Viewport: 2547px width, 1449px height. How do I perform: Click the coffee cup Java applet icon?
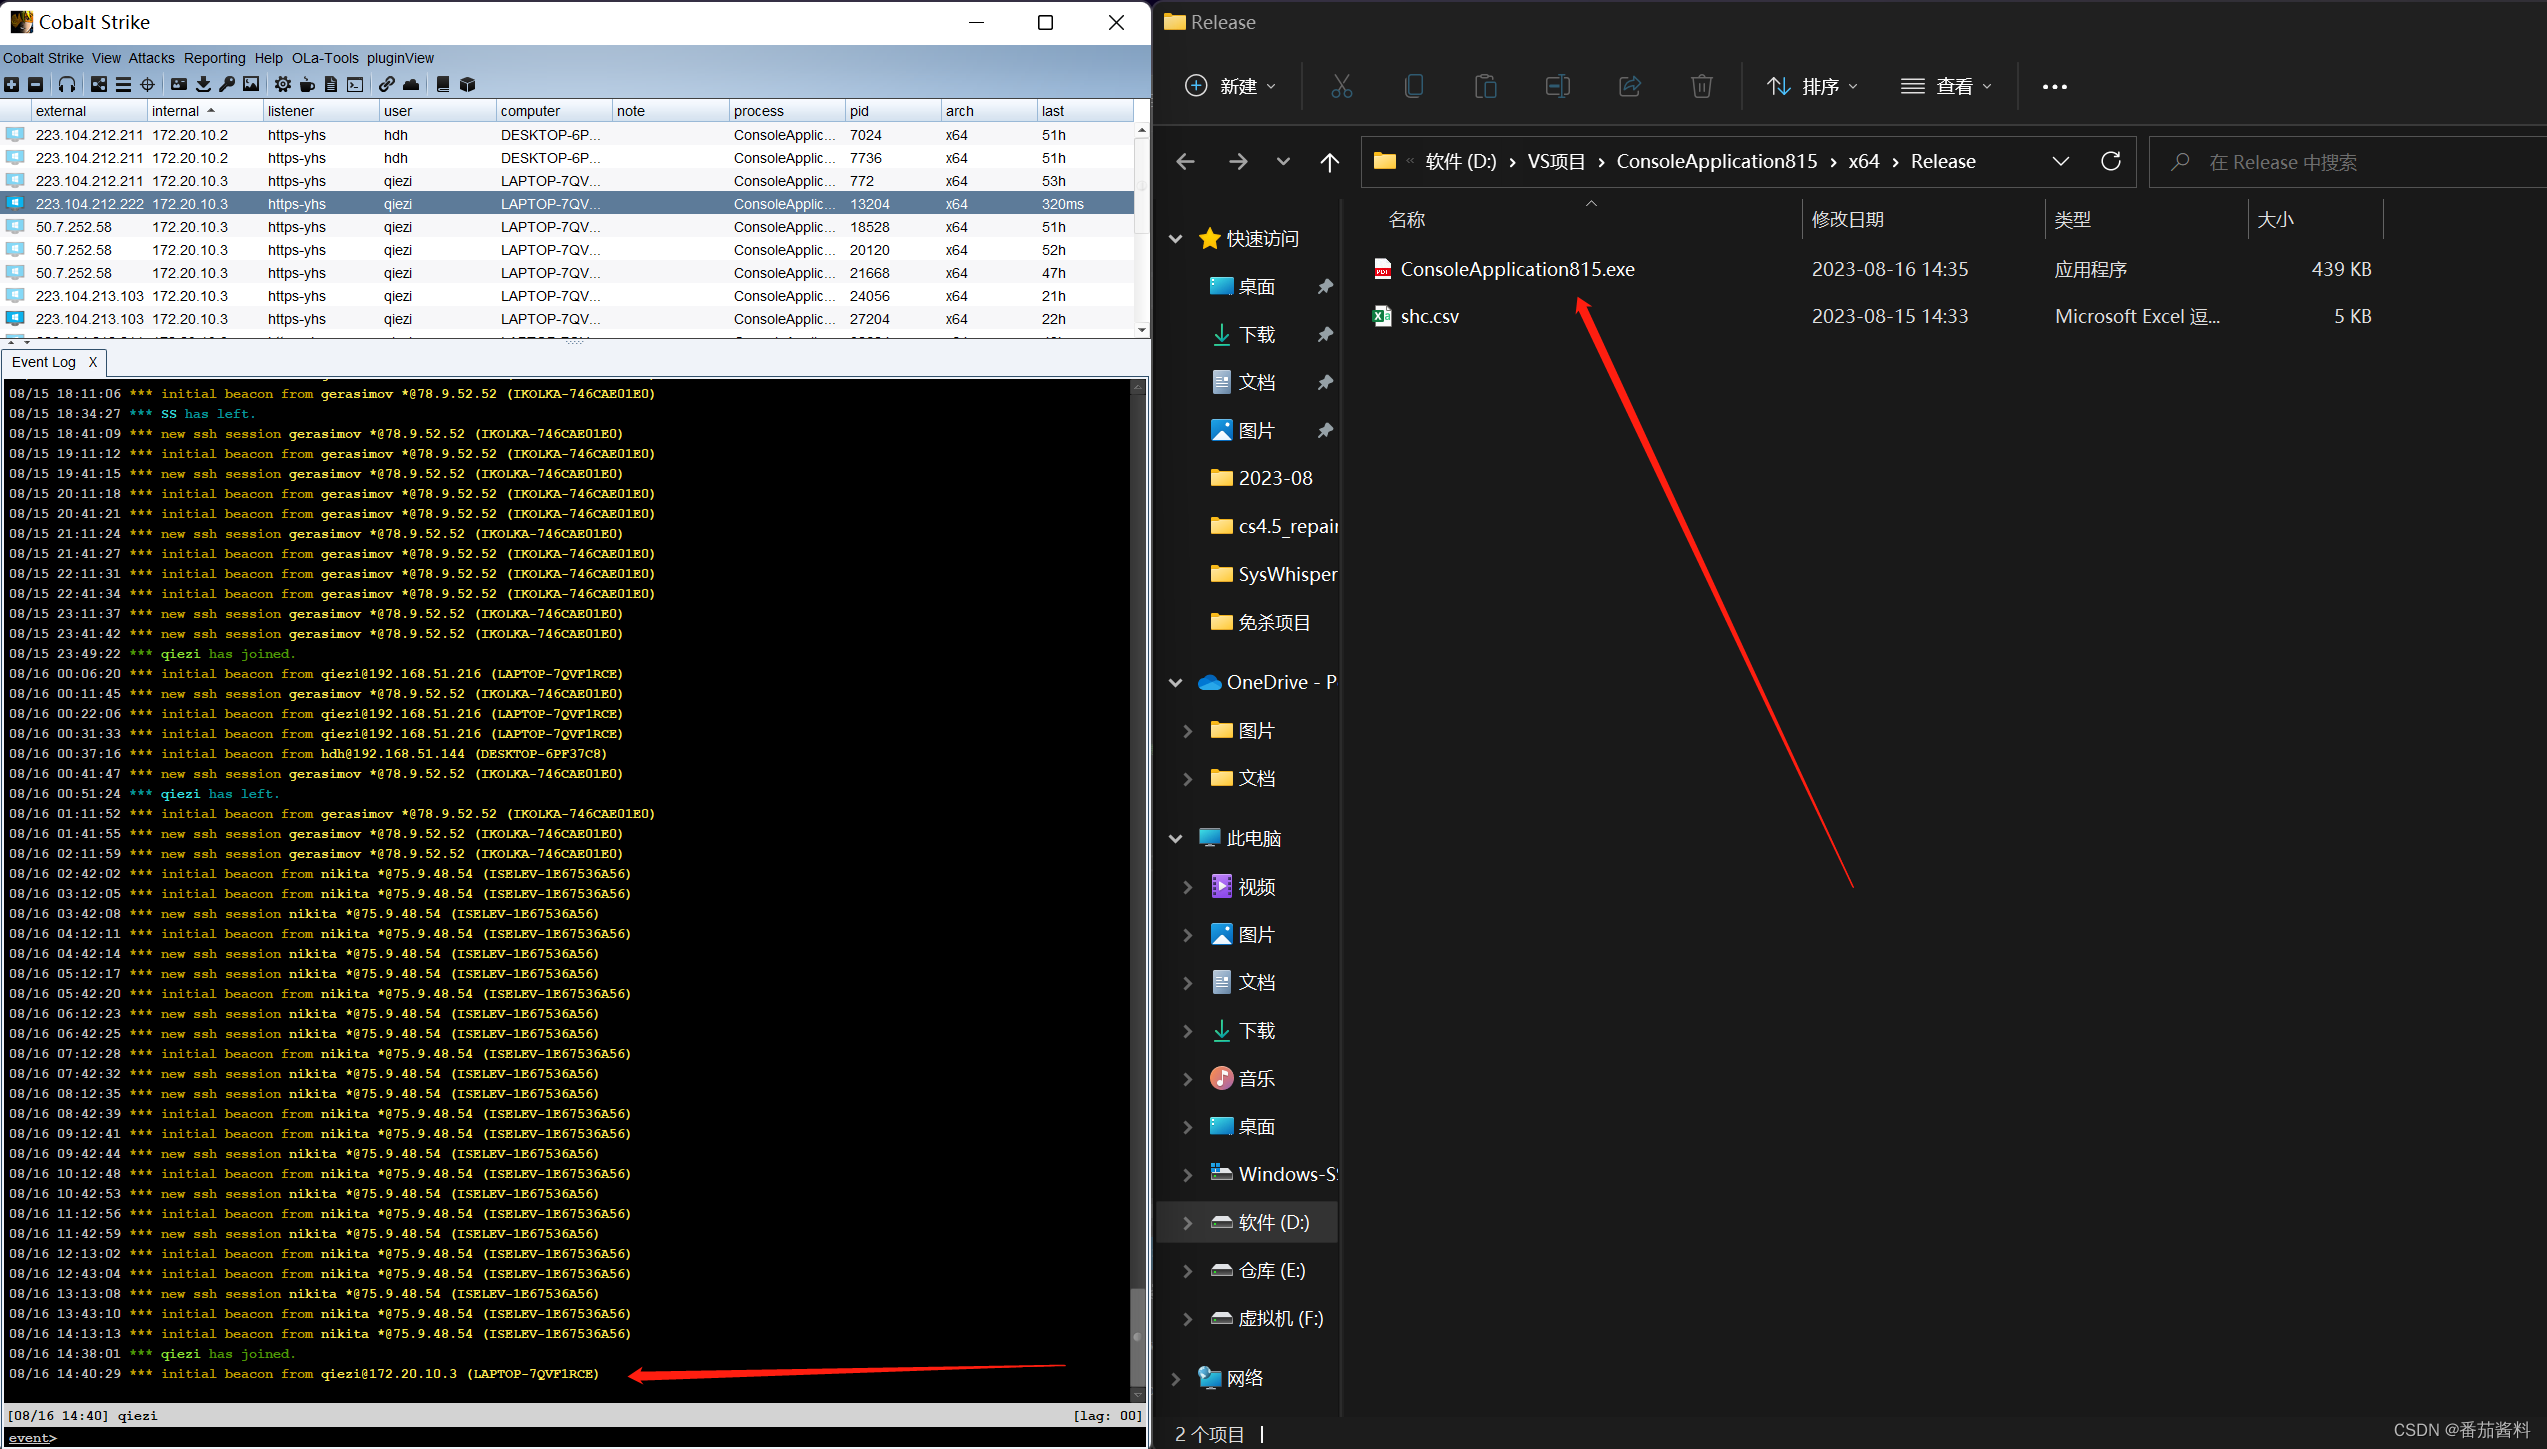(x=307, y=85)
